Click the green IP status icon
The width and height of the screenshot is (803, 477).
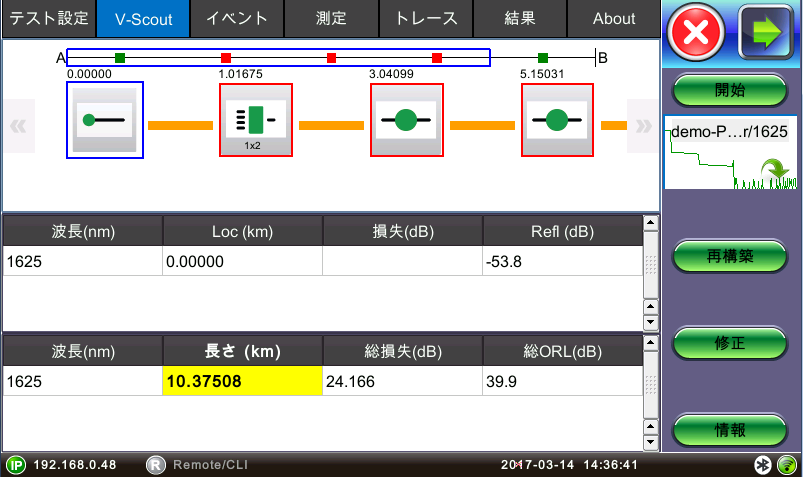click(16, 465)
